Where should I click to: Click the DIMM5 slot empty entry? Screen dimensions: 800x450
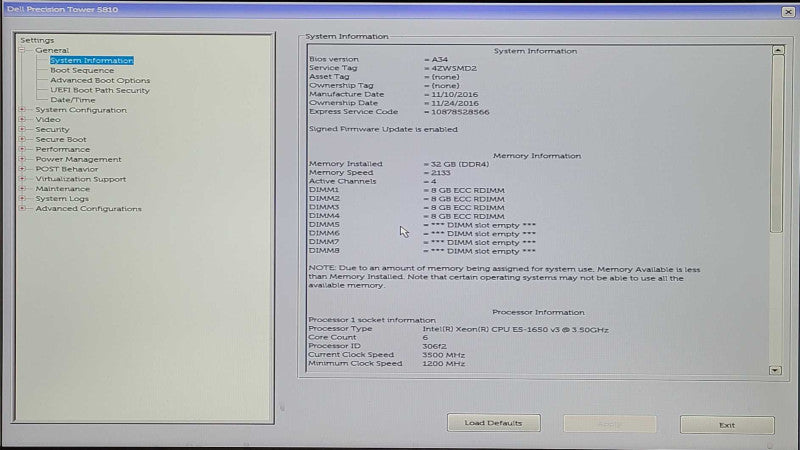click(x=483, y=225)
